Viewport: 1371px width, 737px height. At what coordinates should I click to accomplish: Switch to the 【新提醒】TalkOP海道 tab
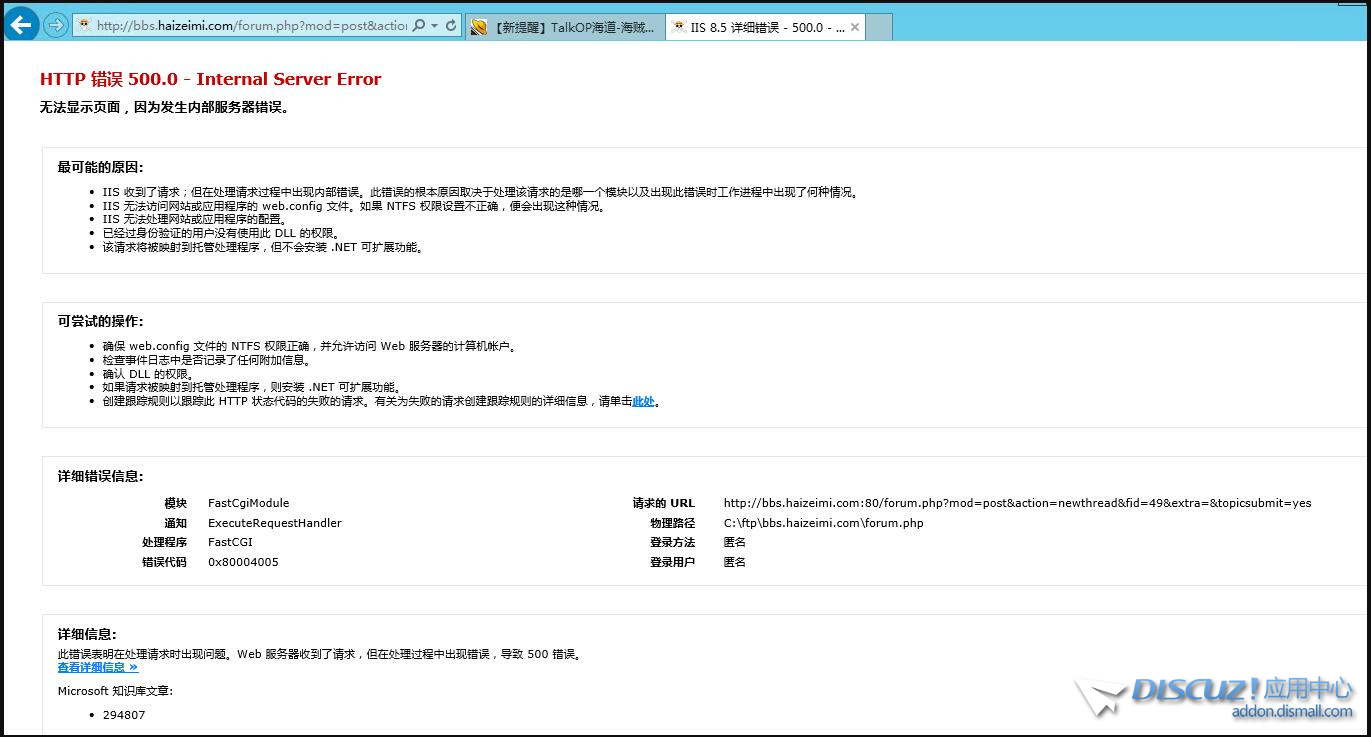click(570, 28)
